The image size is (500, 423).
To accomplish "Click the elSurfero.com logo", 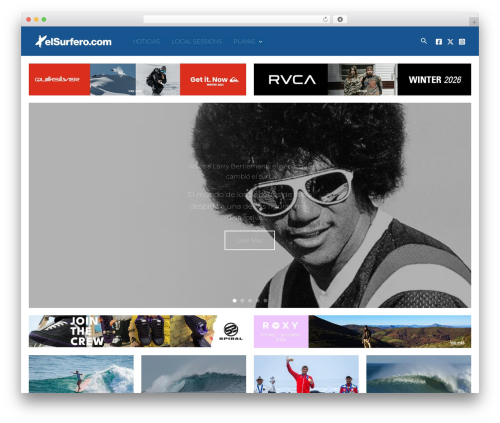I will point(73,41).
